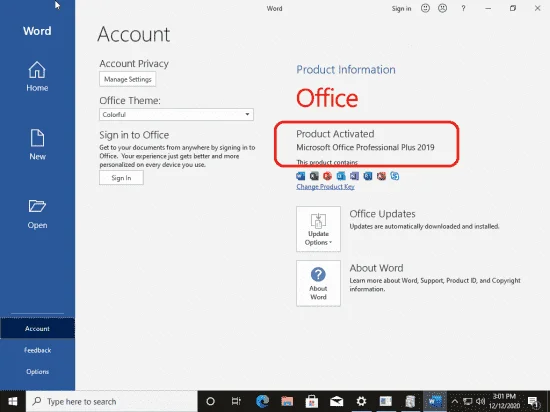Show hidden system tray icons

tap(455, 401)
